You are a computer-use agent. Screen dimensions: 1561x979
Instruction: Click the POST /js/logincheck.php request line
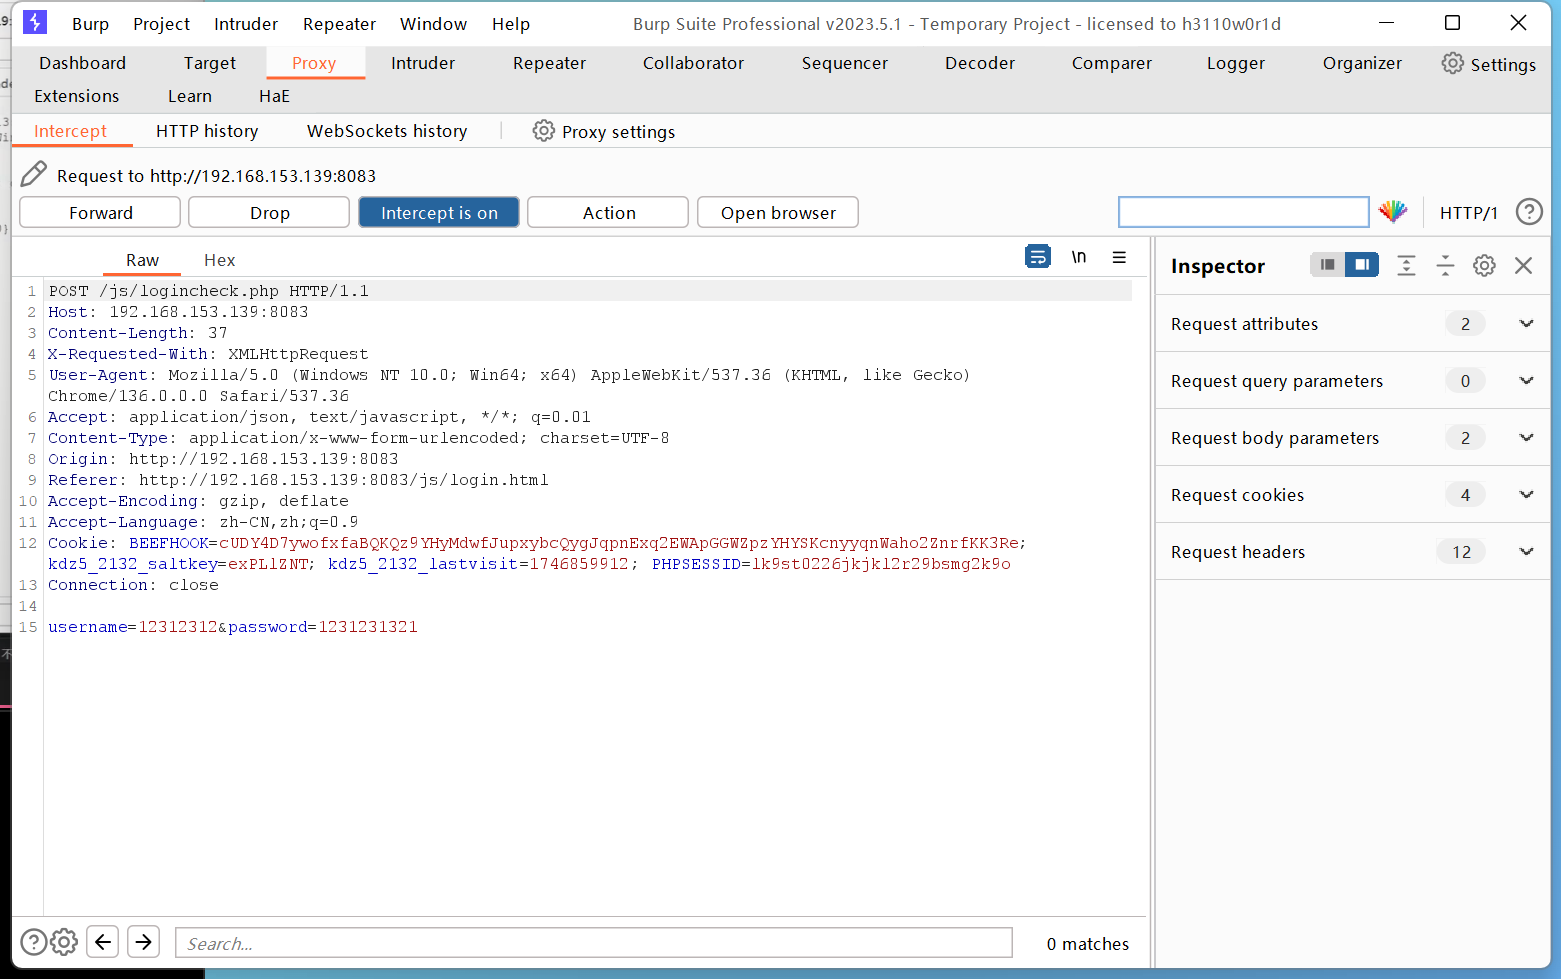coord(208,291)
